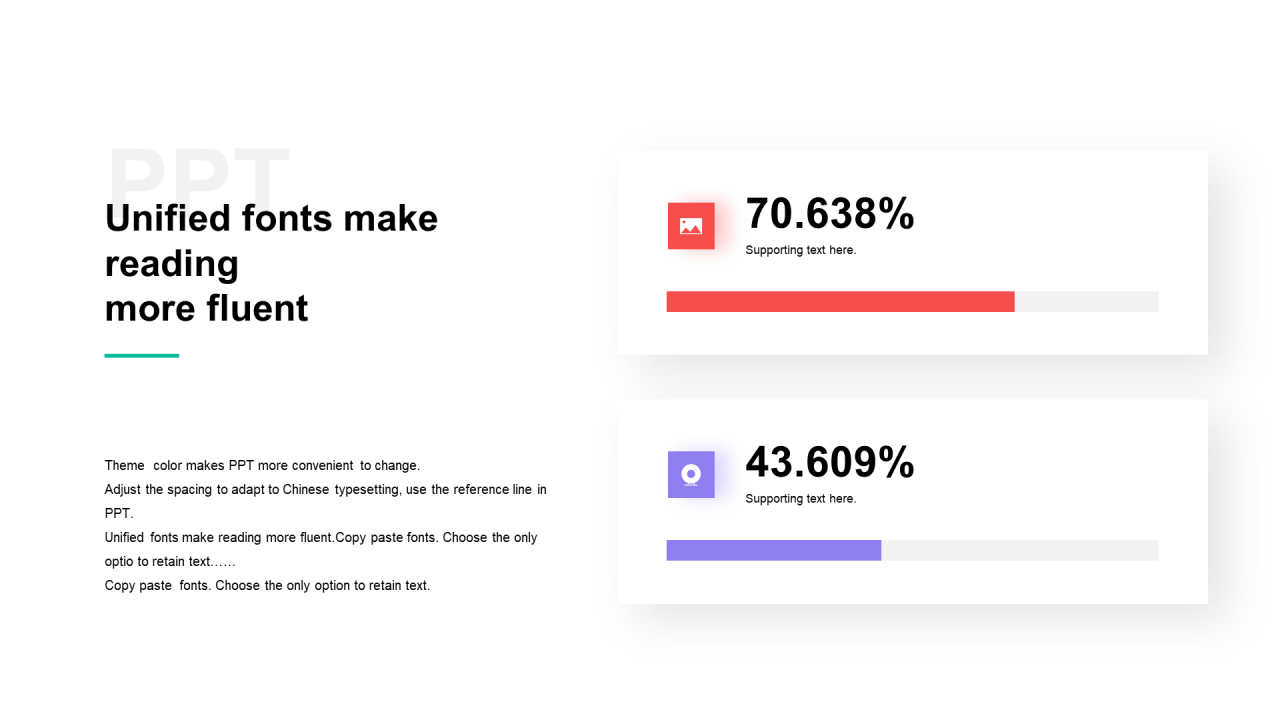Screen dimensions: 1280x720
Task: Select the faded PPT watermark text
Action: coord(198,170)
